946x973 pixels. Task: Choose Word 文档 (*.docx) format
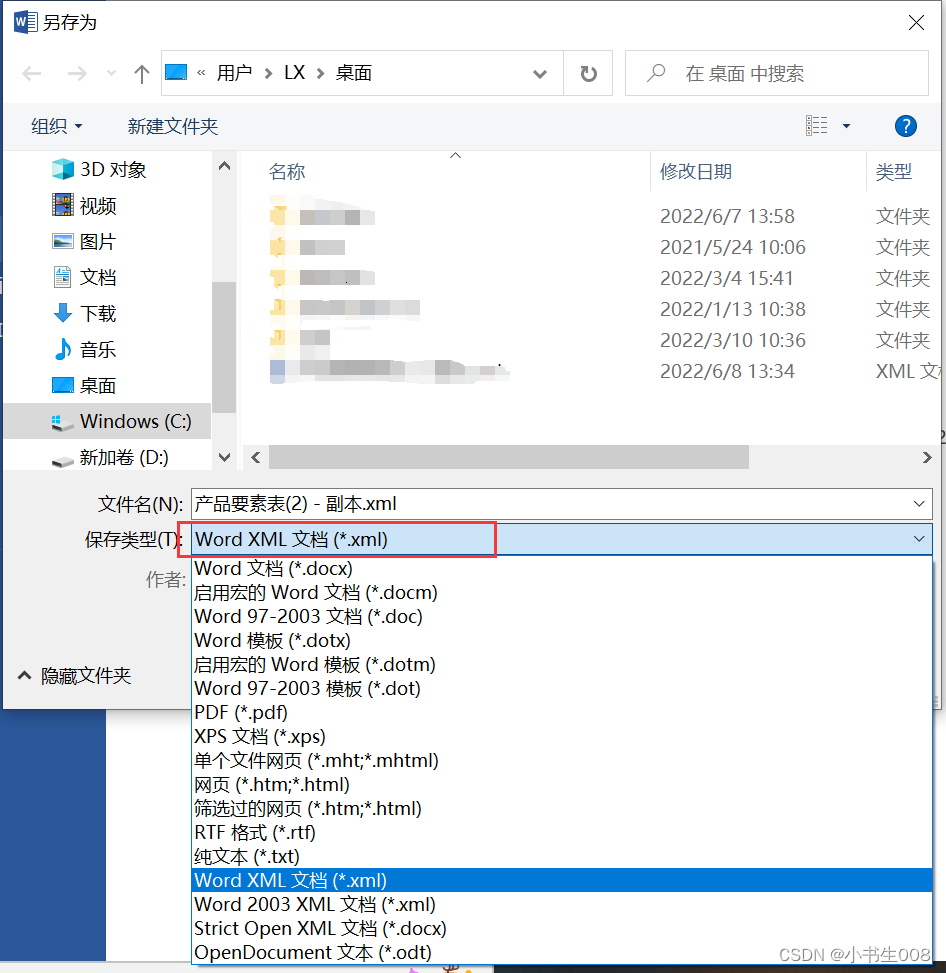pyautogui.click(x=562, y=568)
